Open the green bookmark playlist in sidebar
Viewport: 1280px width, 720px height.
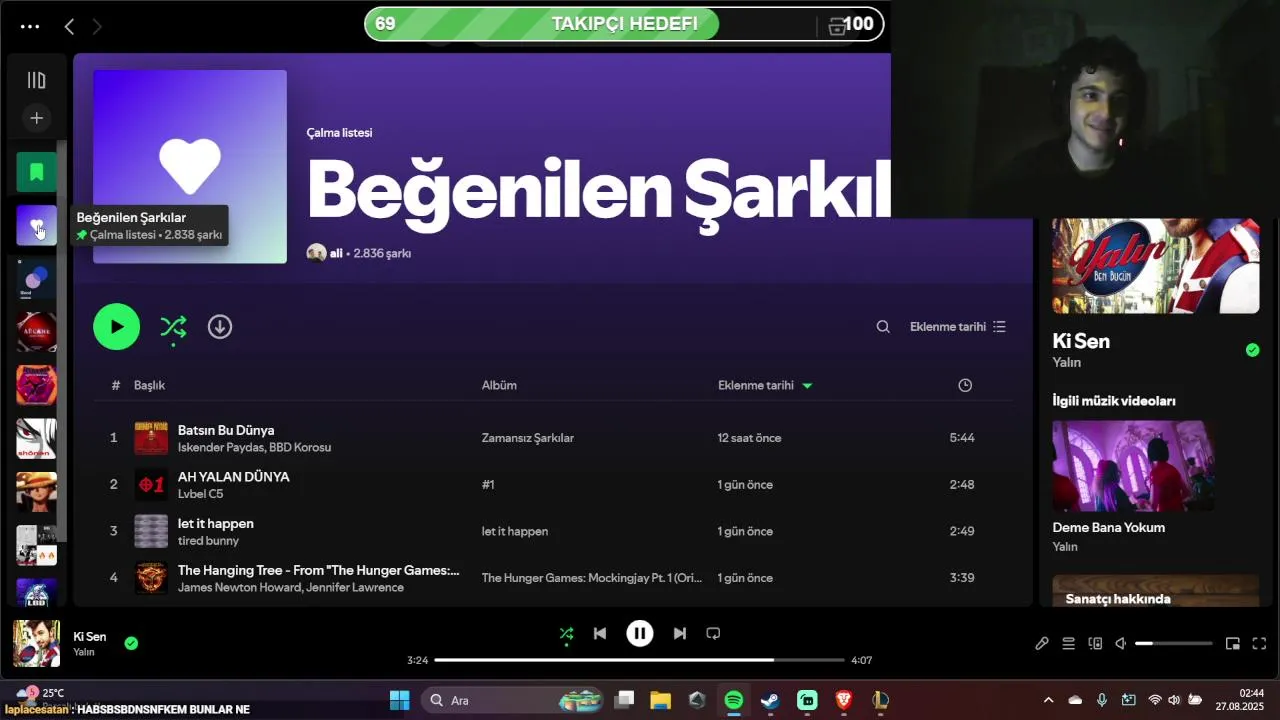(36, 172)
